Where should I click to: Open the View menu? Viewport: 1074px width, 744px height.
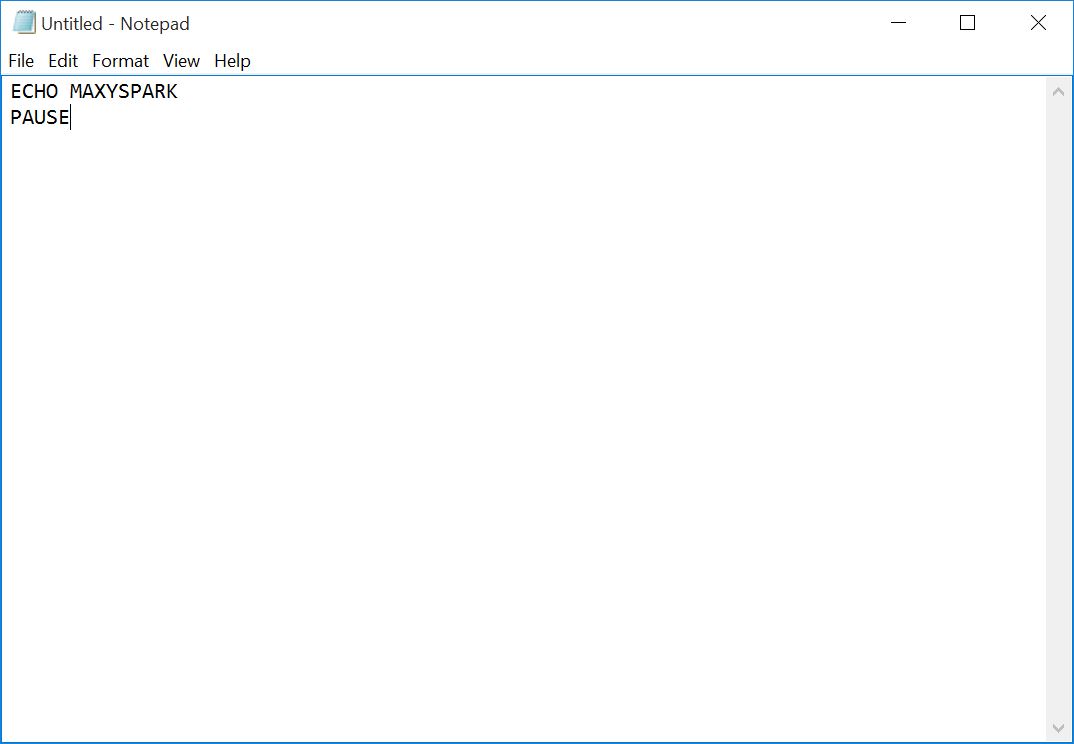(182, 61)
